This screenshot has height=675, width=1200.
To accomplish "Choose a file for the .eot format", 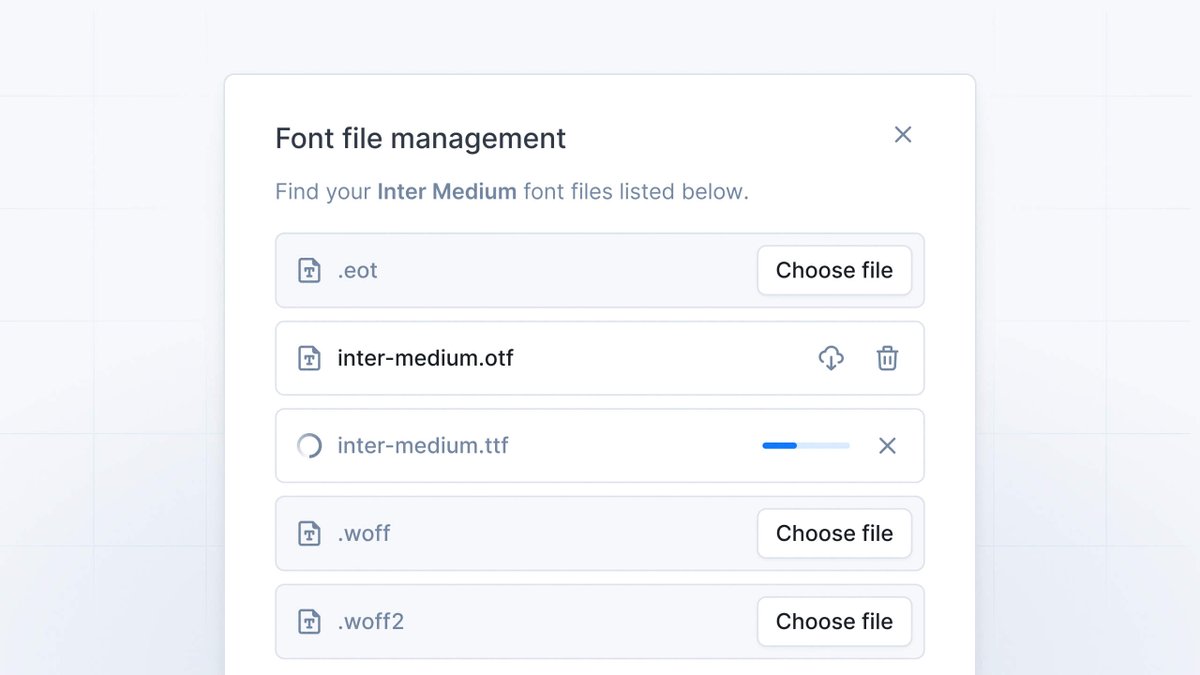I will click(x=834, y=270).
